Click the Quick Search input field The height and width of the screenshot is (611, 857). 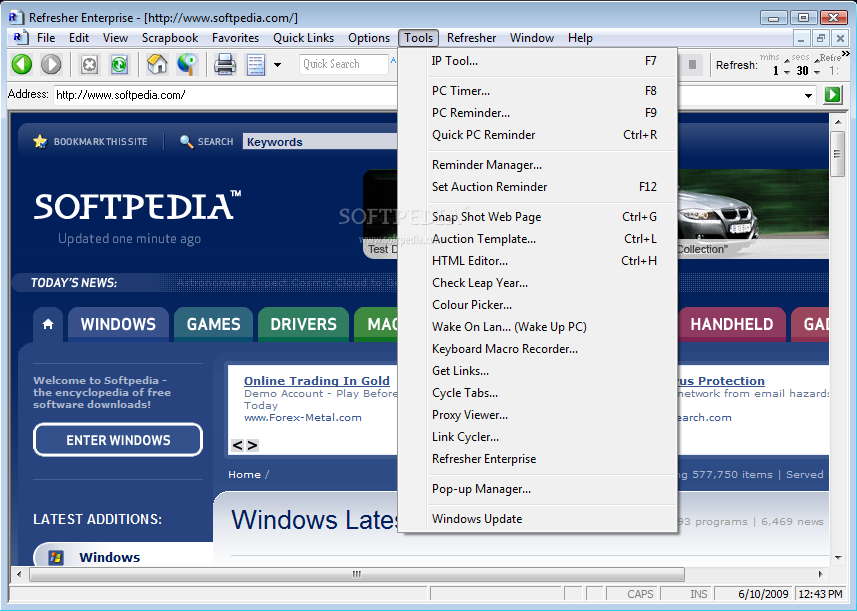pyautogui.click(x=343, y=64)
